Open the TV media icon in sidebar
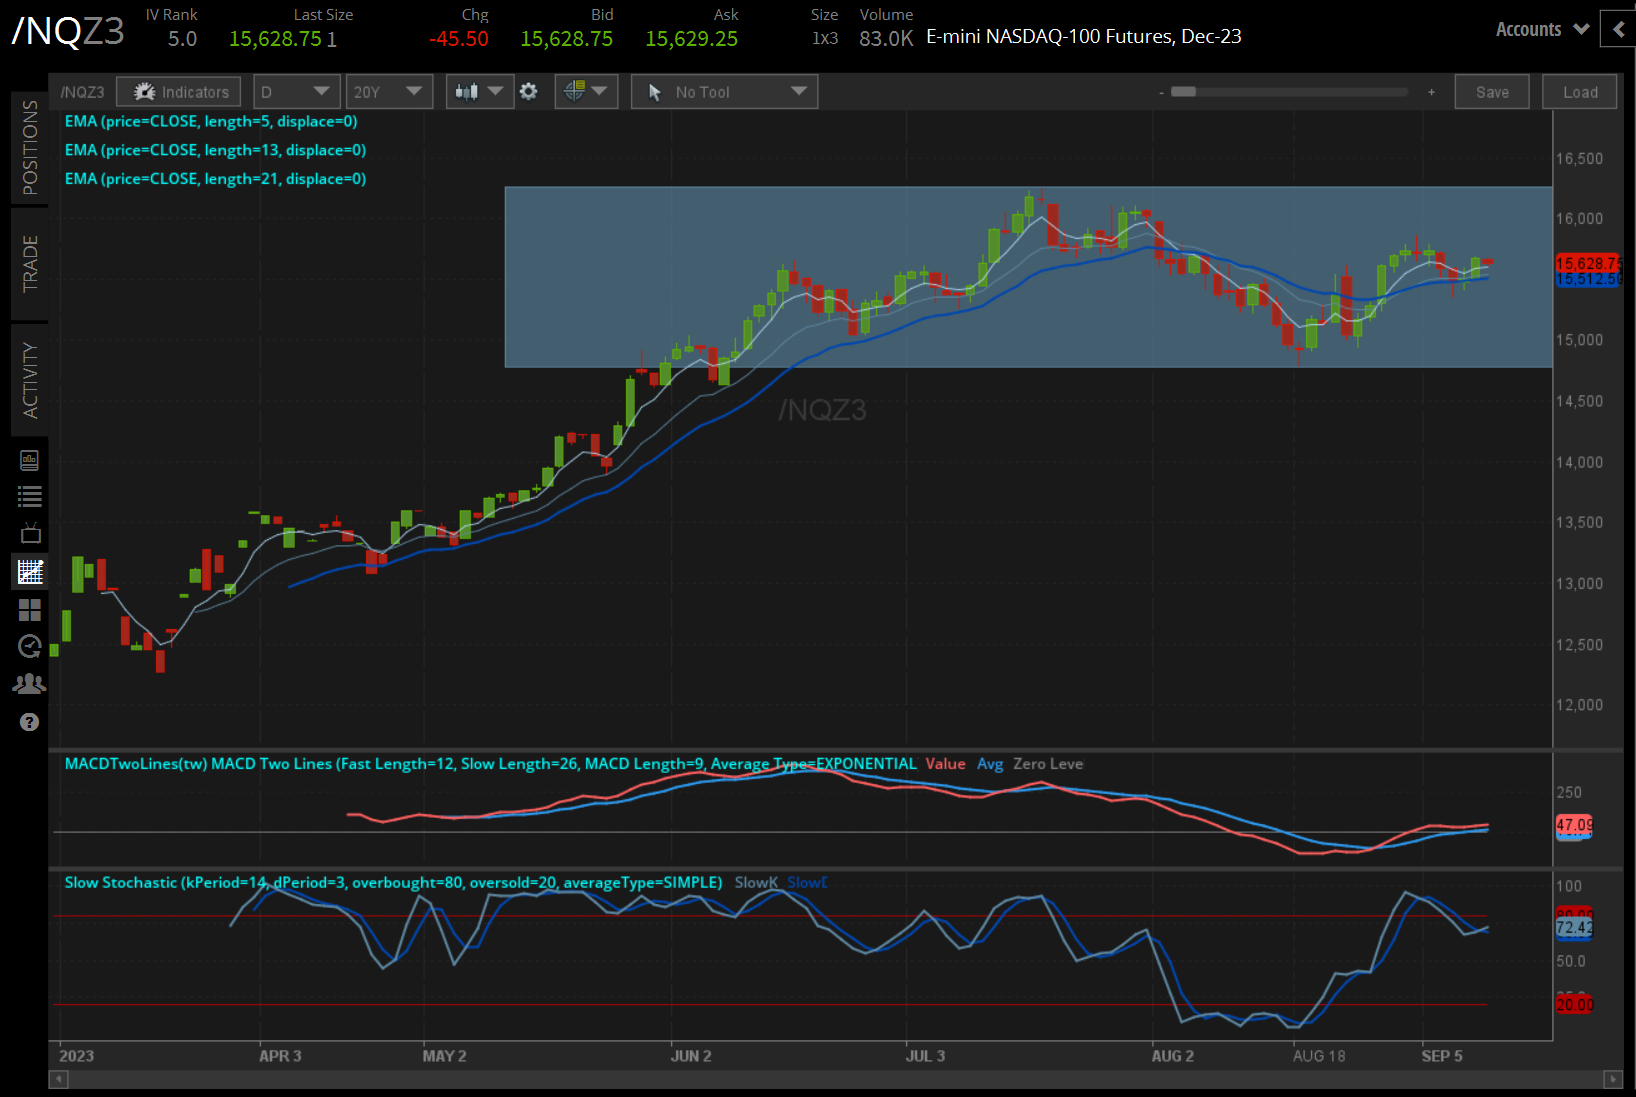Viewport: 1636px width, 1097px height. pyautogui.click(x=29, y=533)
